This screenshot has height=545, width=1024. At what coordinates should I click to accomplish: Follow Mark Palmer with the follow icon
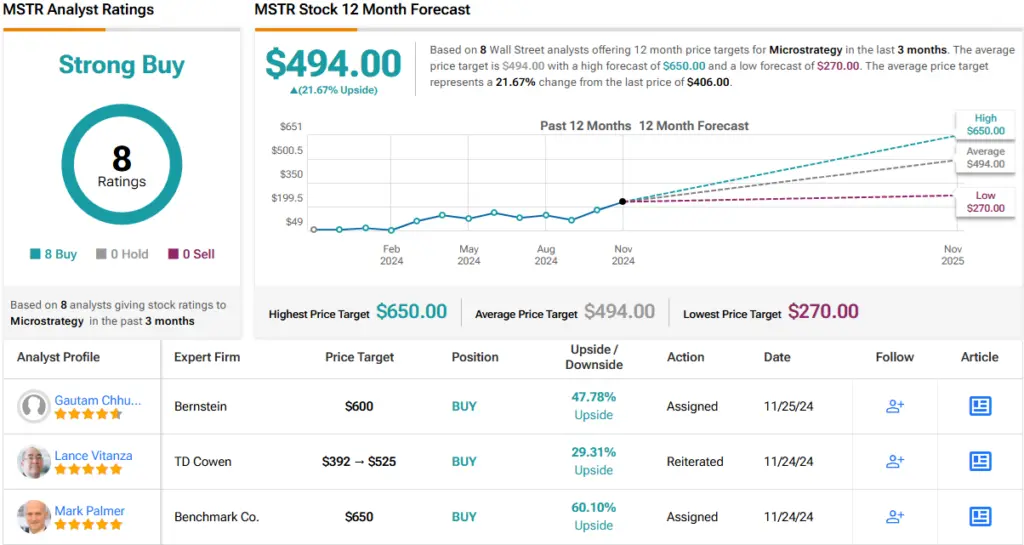click(x=895, y=517)
